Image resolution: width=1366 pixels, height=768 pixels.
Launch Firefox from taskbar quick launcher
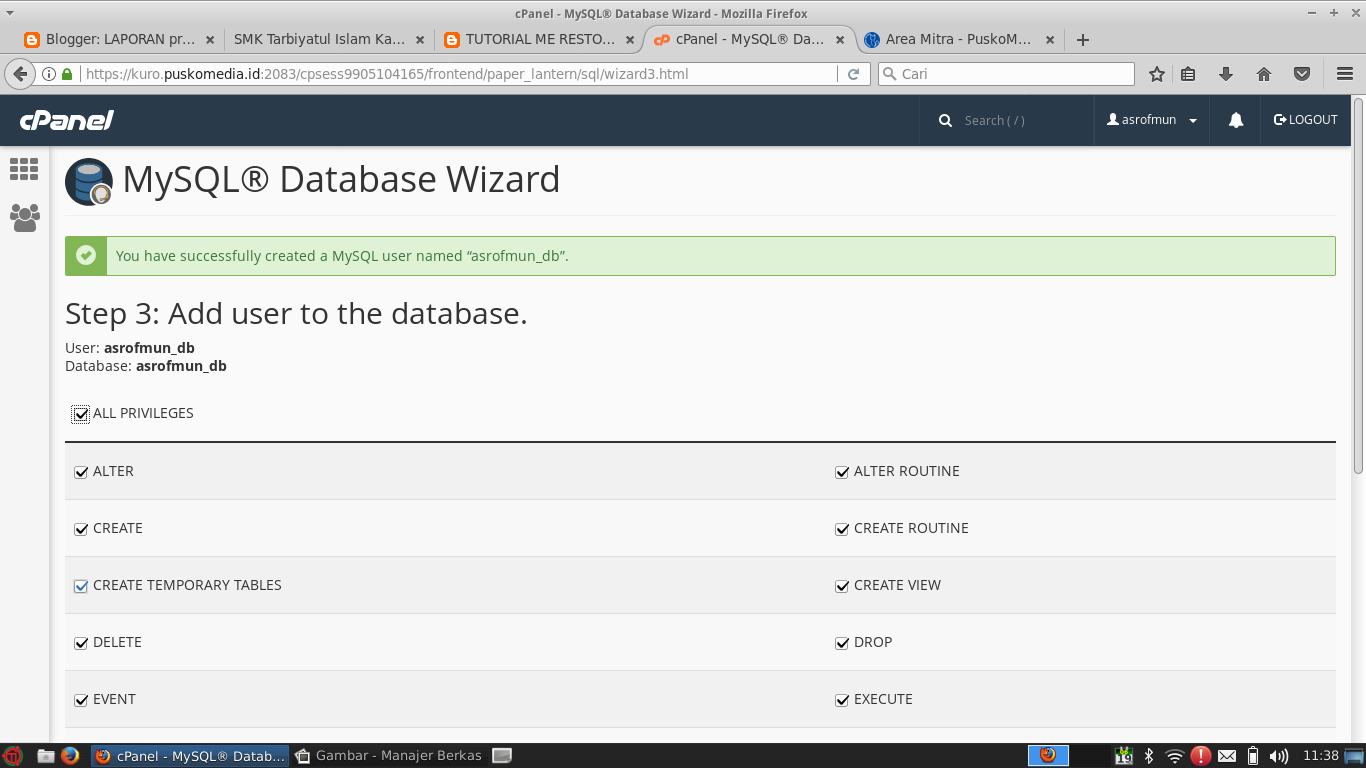70,756
